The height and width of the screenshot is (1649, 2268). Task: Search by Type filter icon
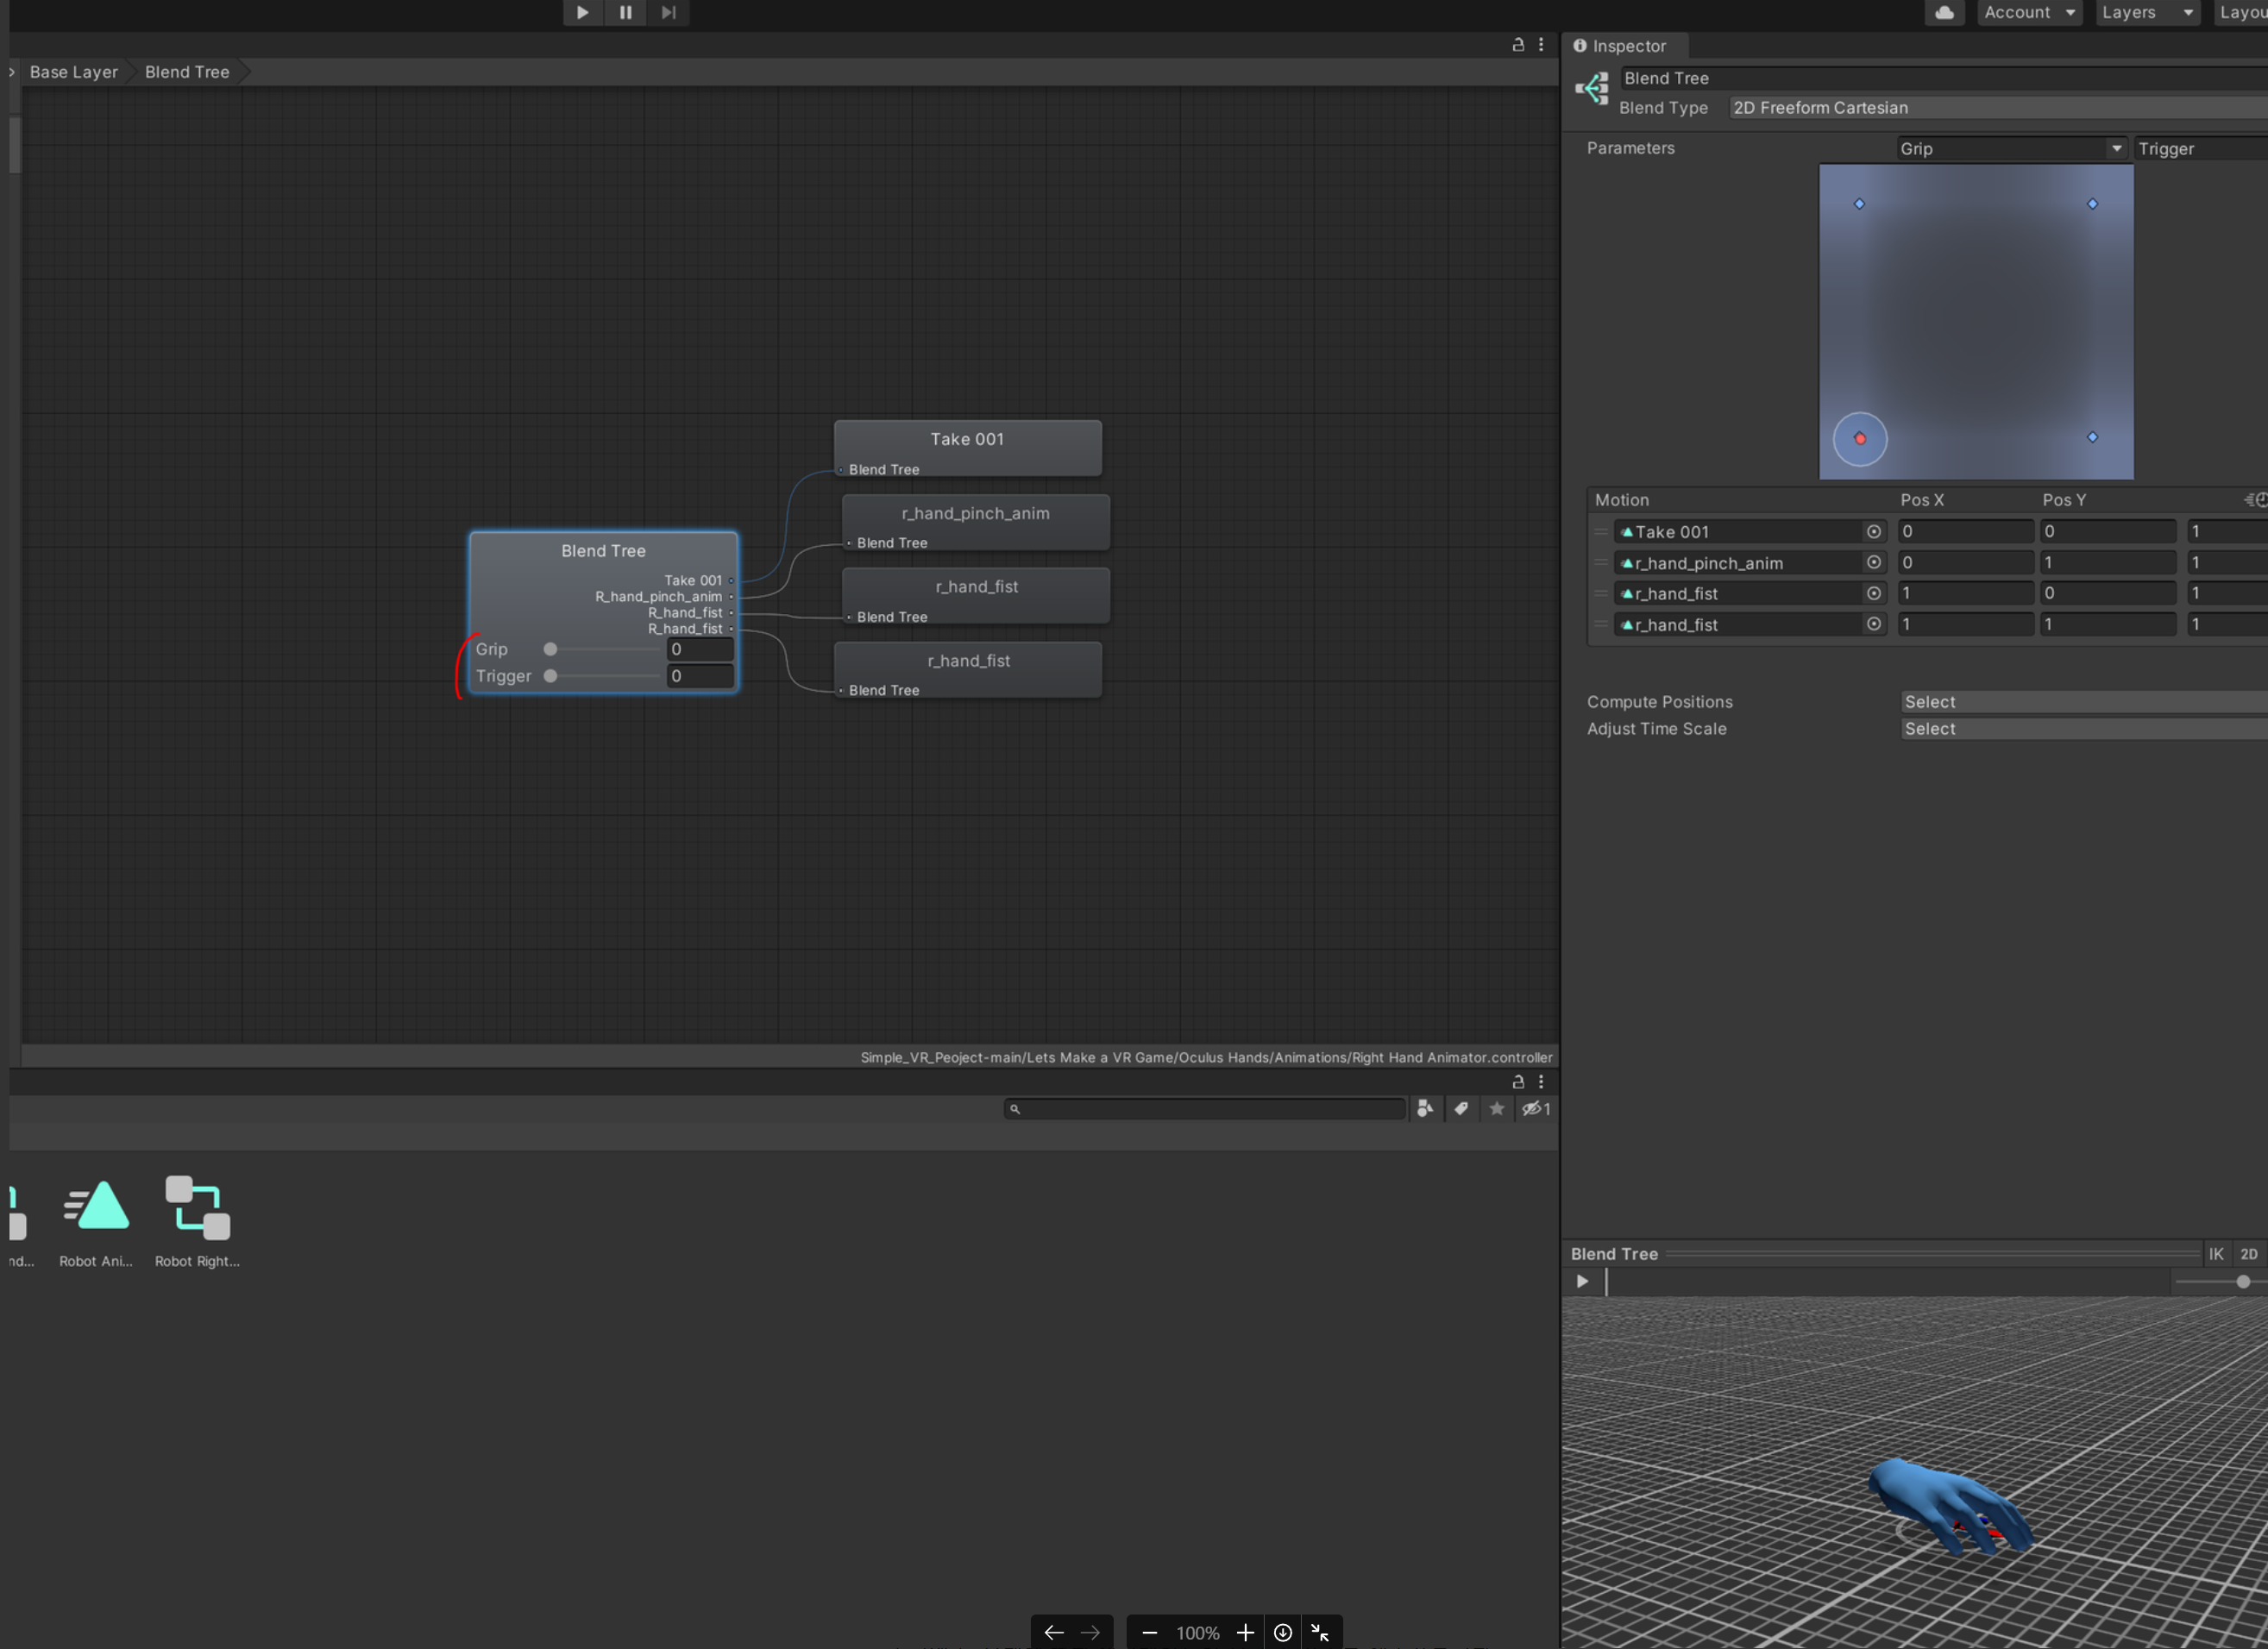[x=1425, y=1108]
